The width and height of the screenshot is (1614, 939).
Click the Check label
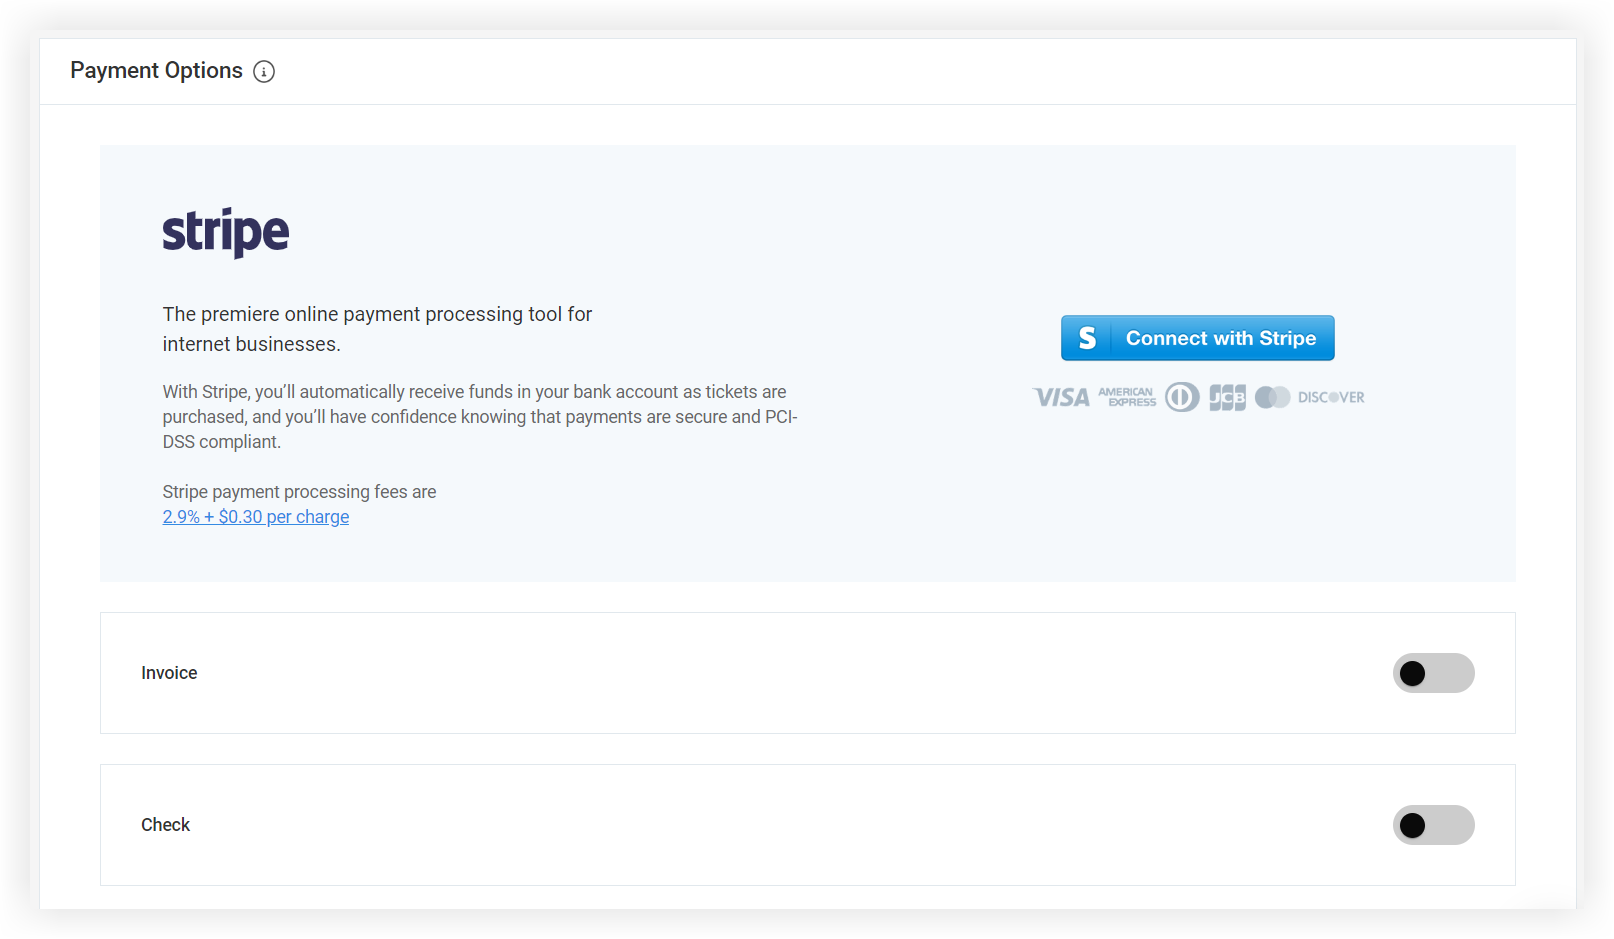point(165,825)
